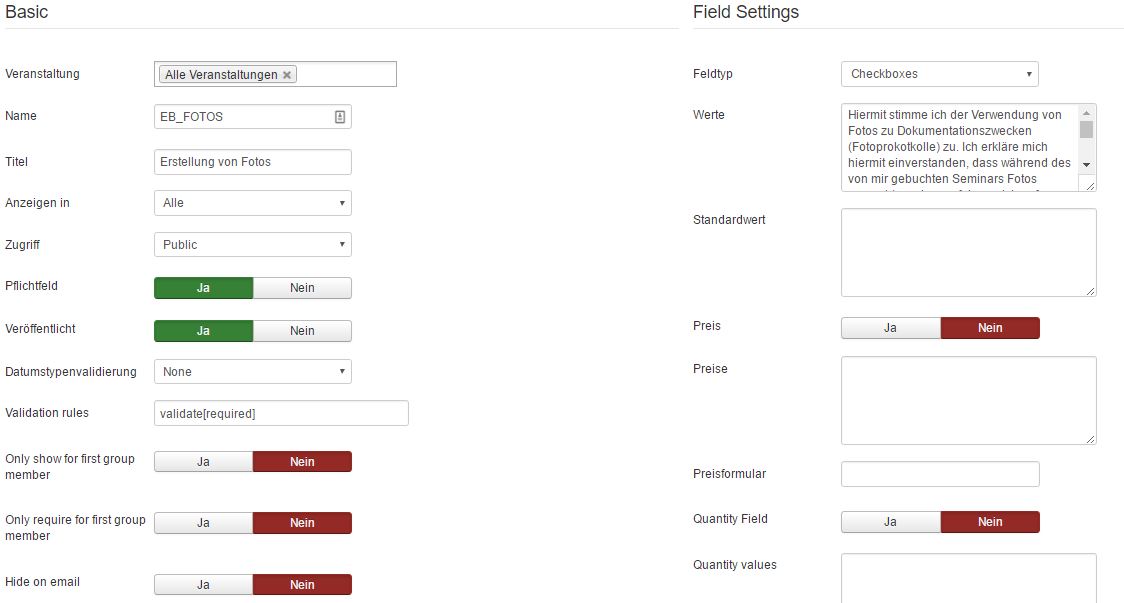Screen dimensions: 1124x603
Task: Click the Validation rules input field
Action: point(281,413)
